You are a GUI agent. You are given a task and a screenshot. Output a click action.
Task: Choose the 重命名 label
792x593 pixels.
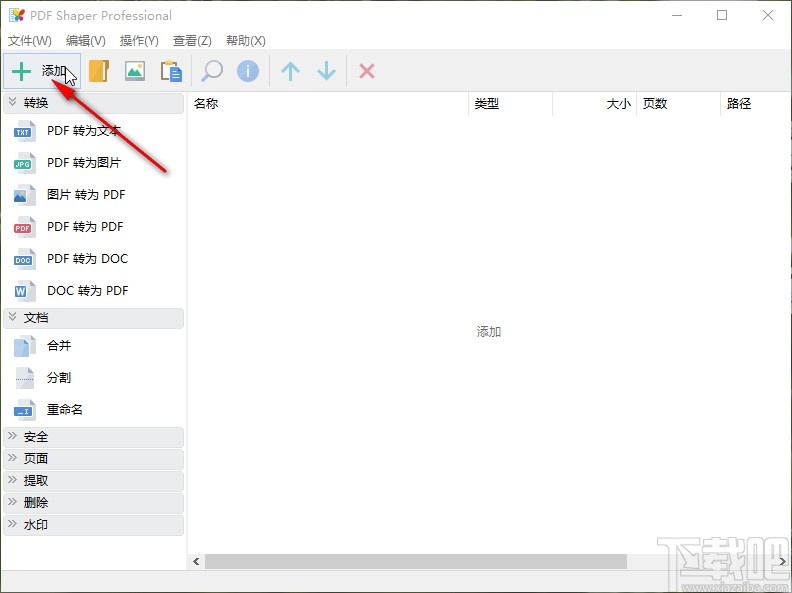(x=65, y=409)
